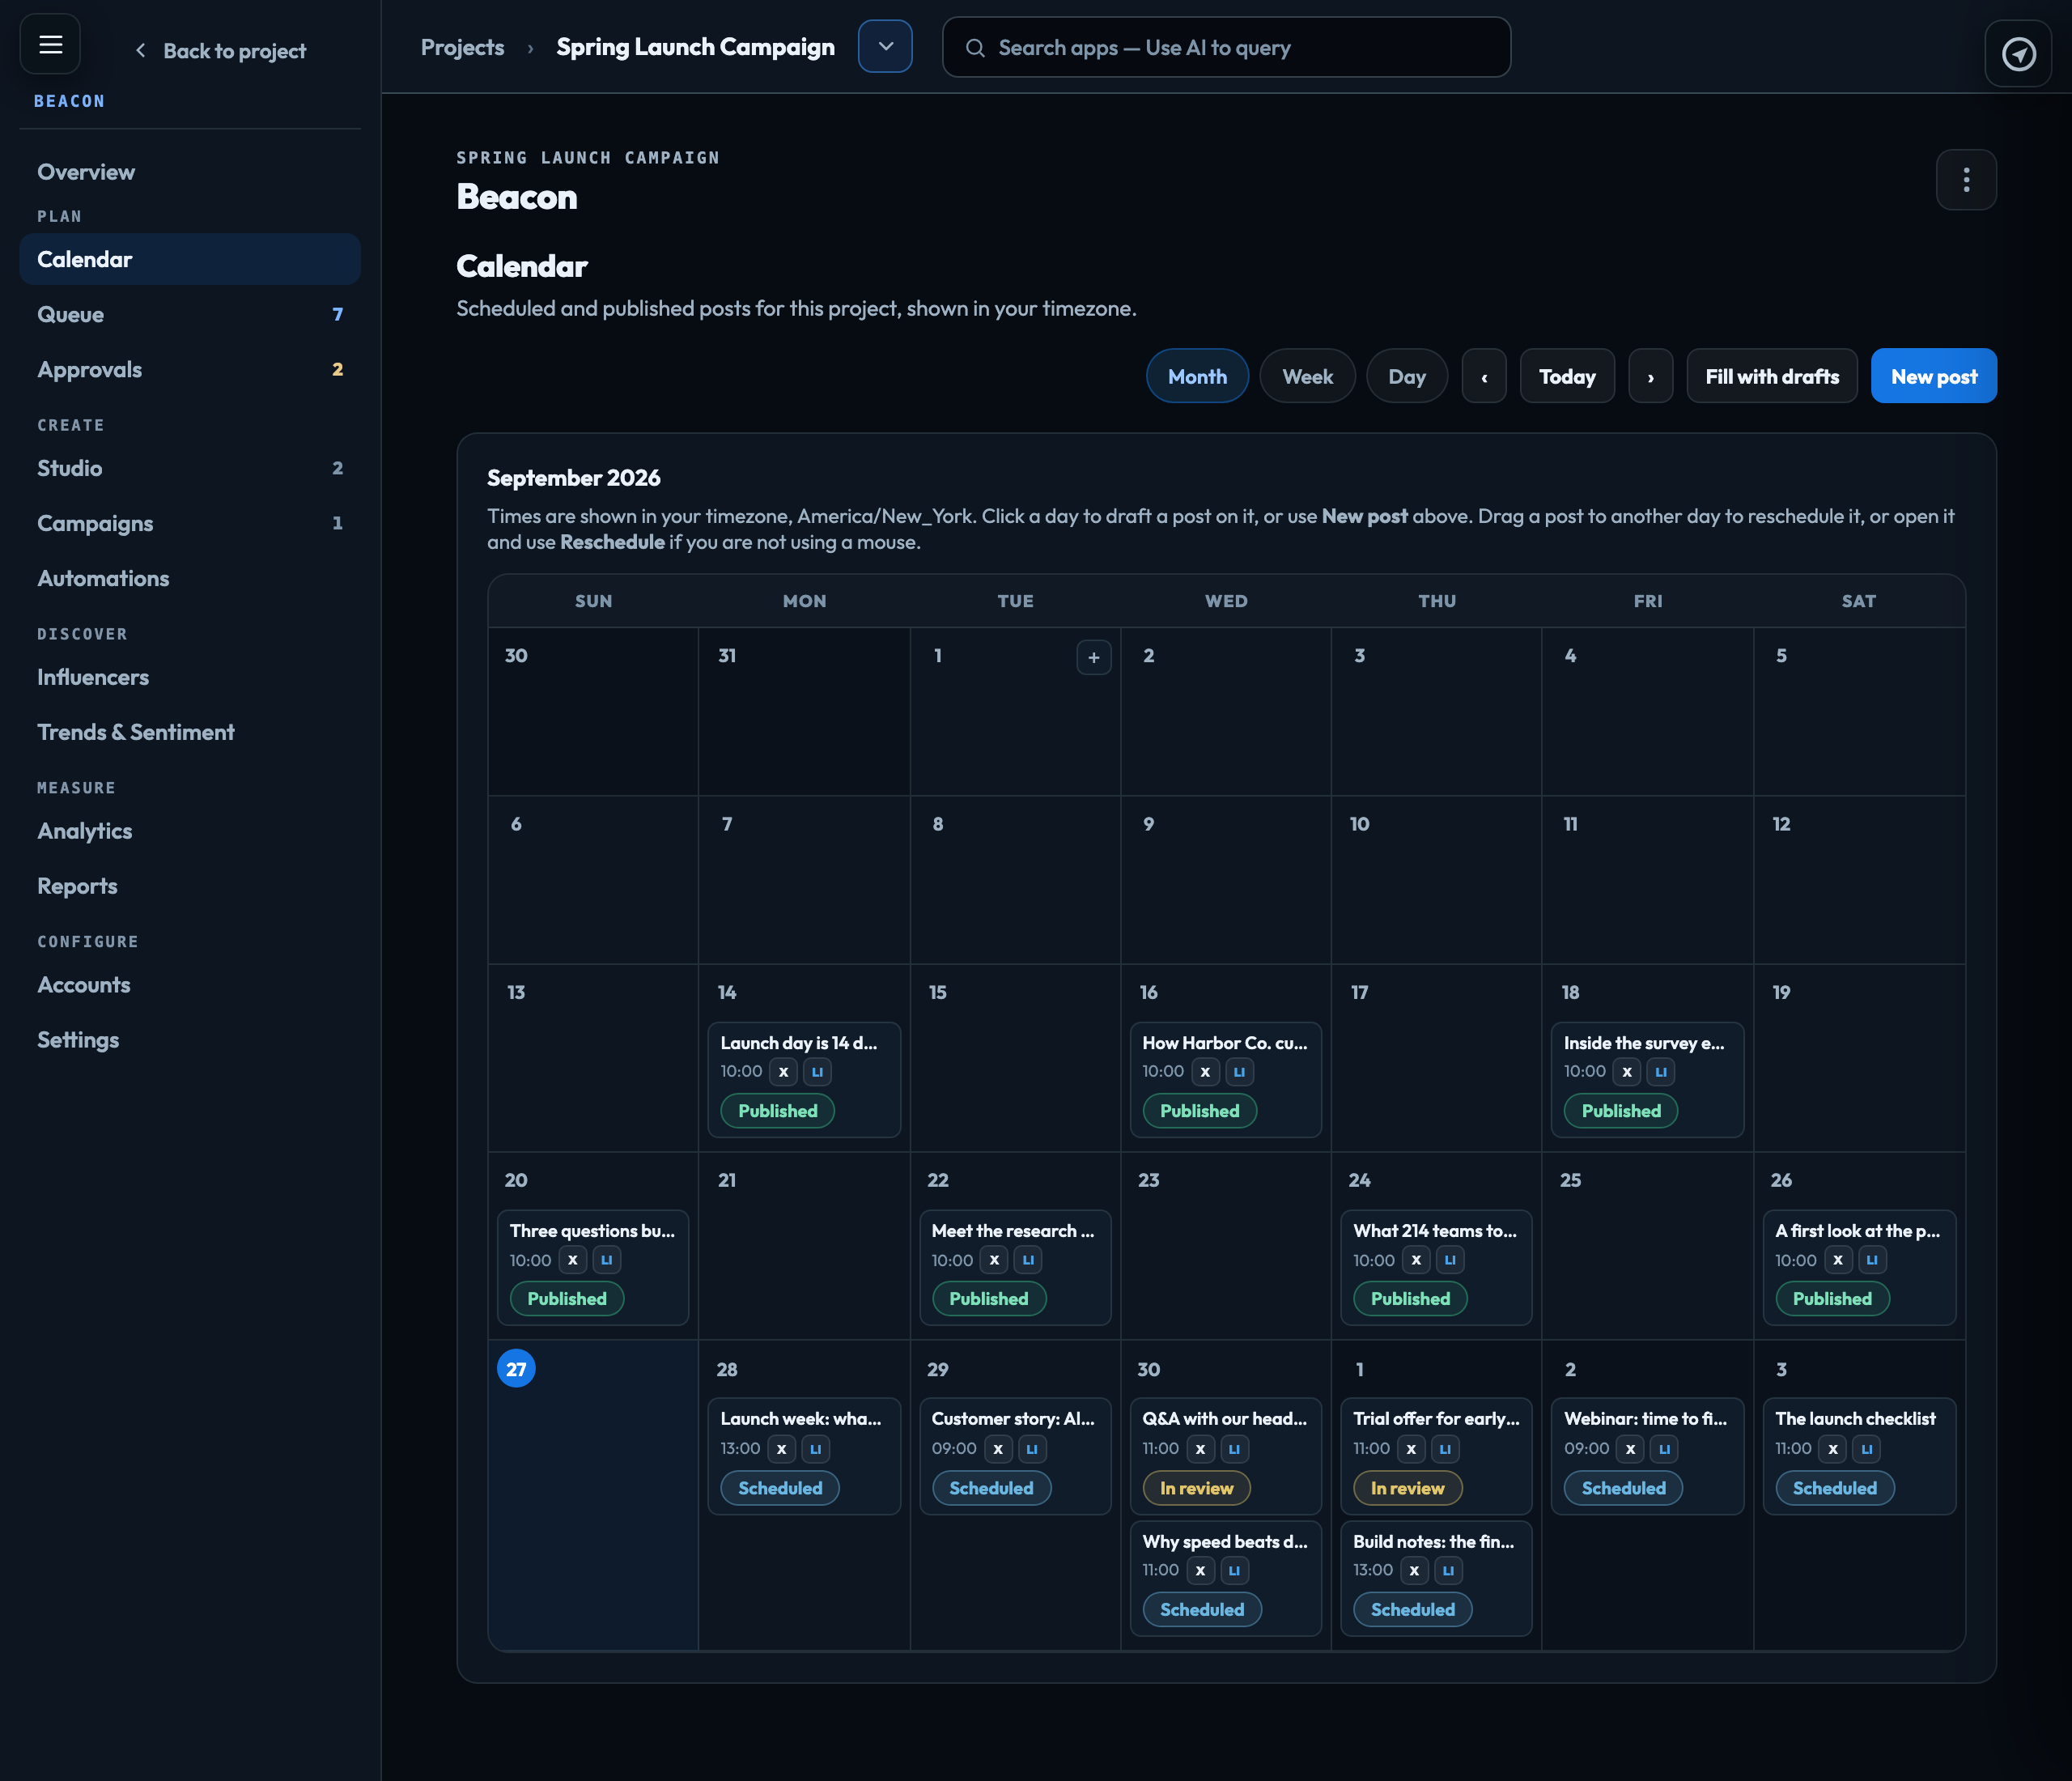Image resolution: width=2072 pixels, height=1781 pixels.
Task: Select the highlighted day 27
Action: click(x=516, y=1369)
